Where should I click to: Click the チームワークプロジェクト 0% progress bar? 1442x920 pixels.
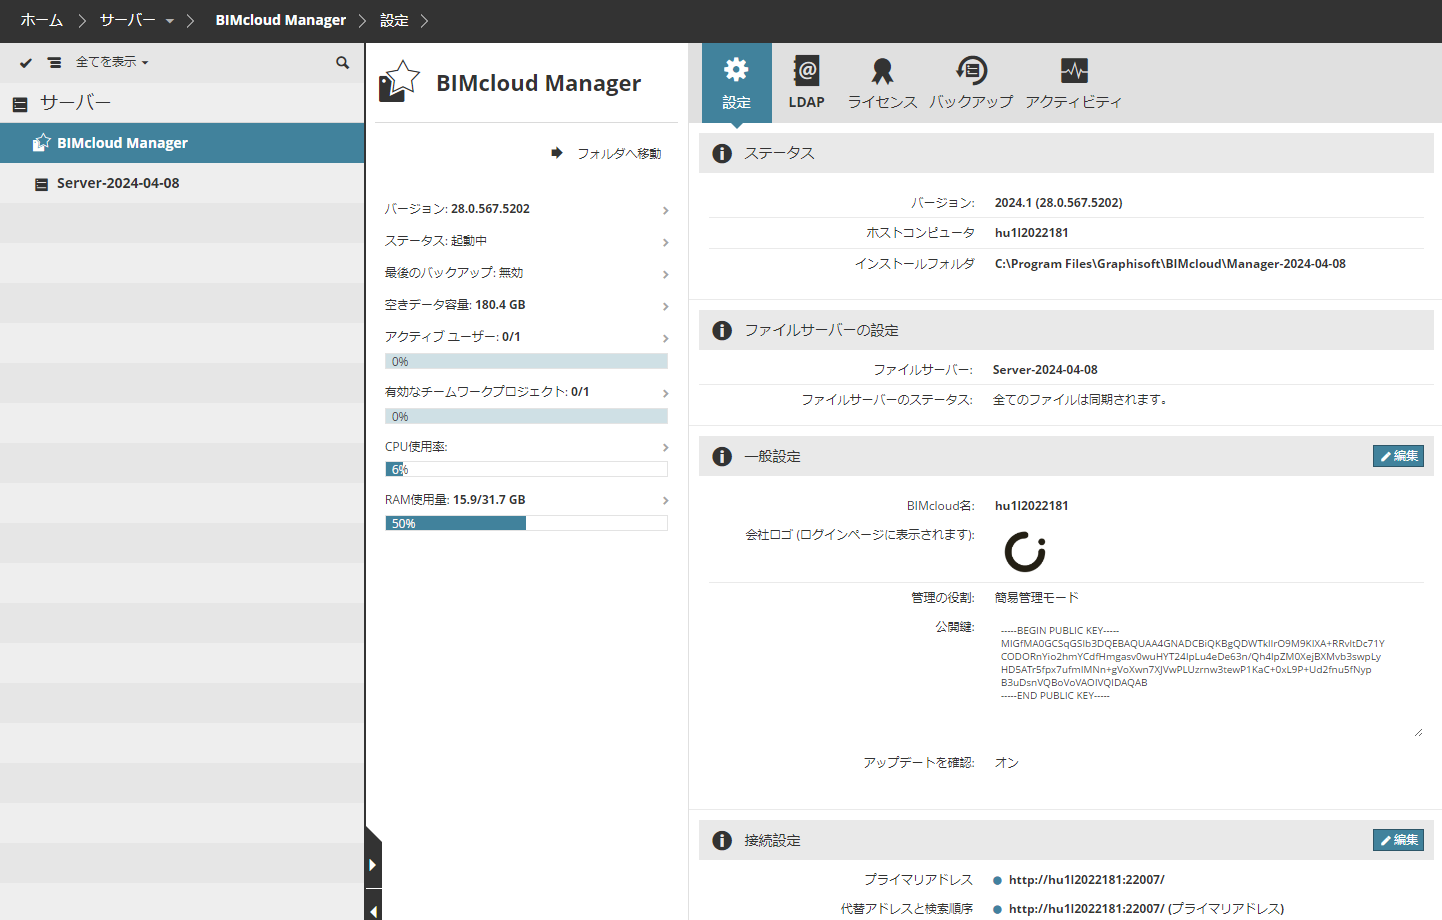click(x=526, y=416)
